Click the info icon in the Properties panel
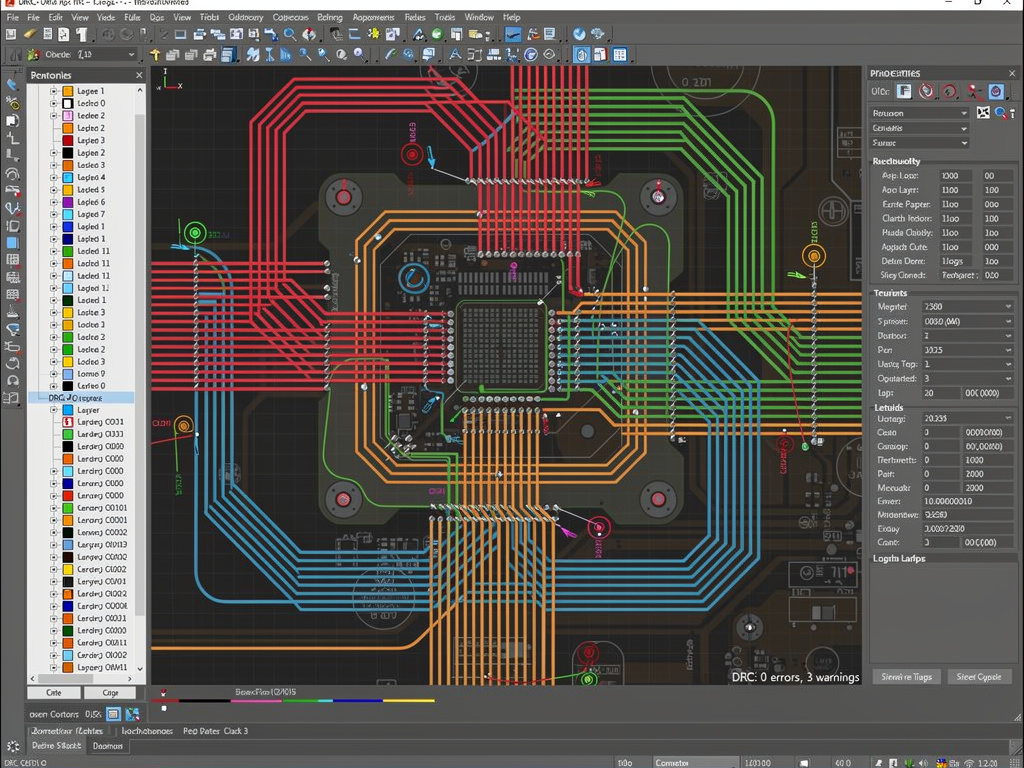1024x768 pixels. pyautogui.click(x=1013, y=114)
